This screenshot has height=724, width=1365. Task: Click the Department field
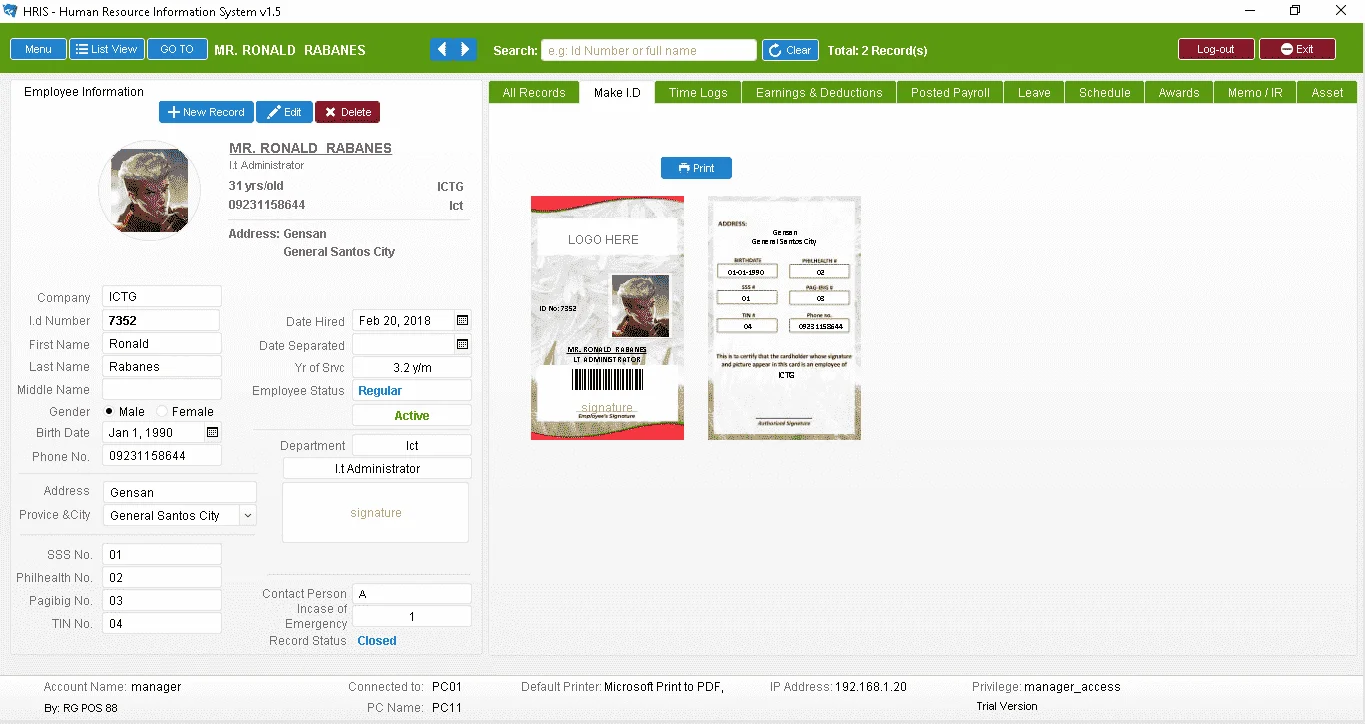[411, 446]
